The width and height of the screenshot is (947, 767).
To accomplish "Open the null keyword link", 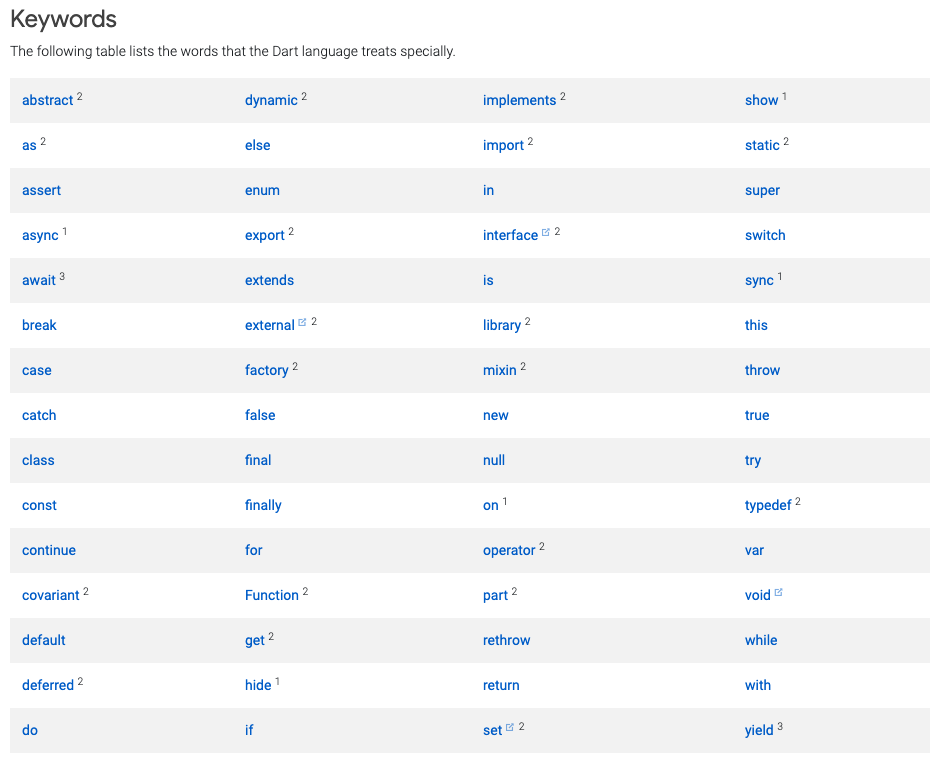I will [494, 460].
